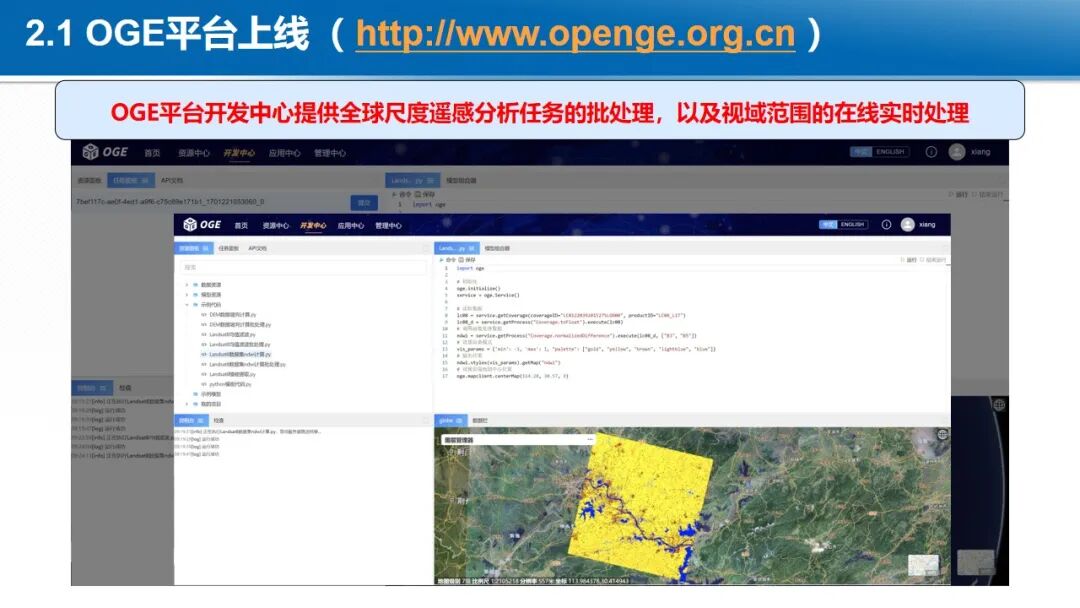Image resolution: width=1080 pixels, height=608 pixels.
Task: Click 结束运行 stop button in front editor
Action: (933, 260)
